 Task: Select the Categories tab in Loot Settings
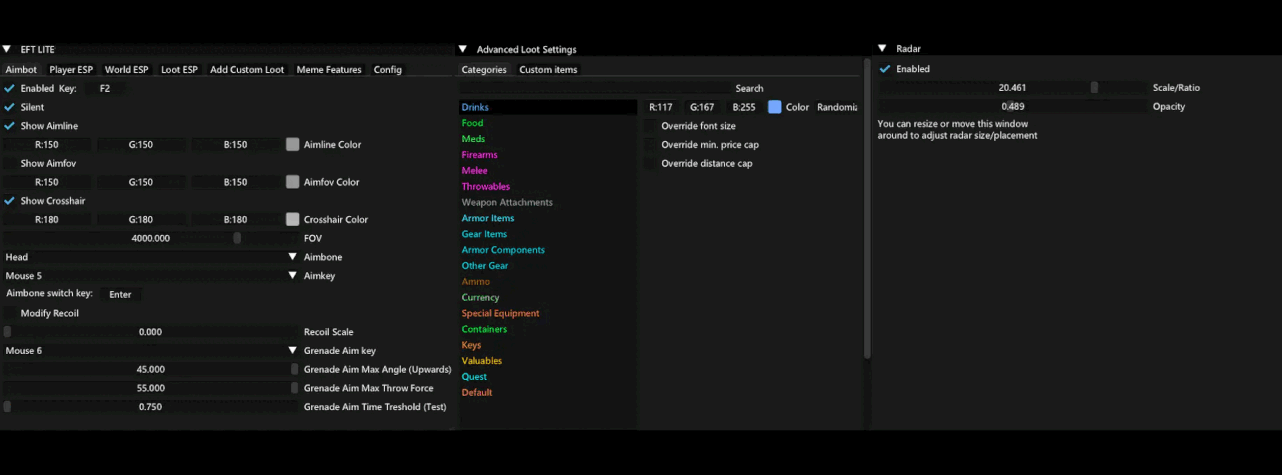point(484,70)
